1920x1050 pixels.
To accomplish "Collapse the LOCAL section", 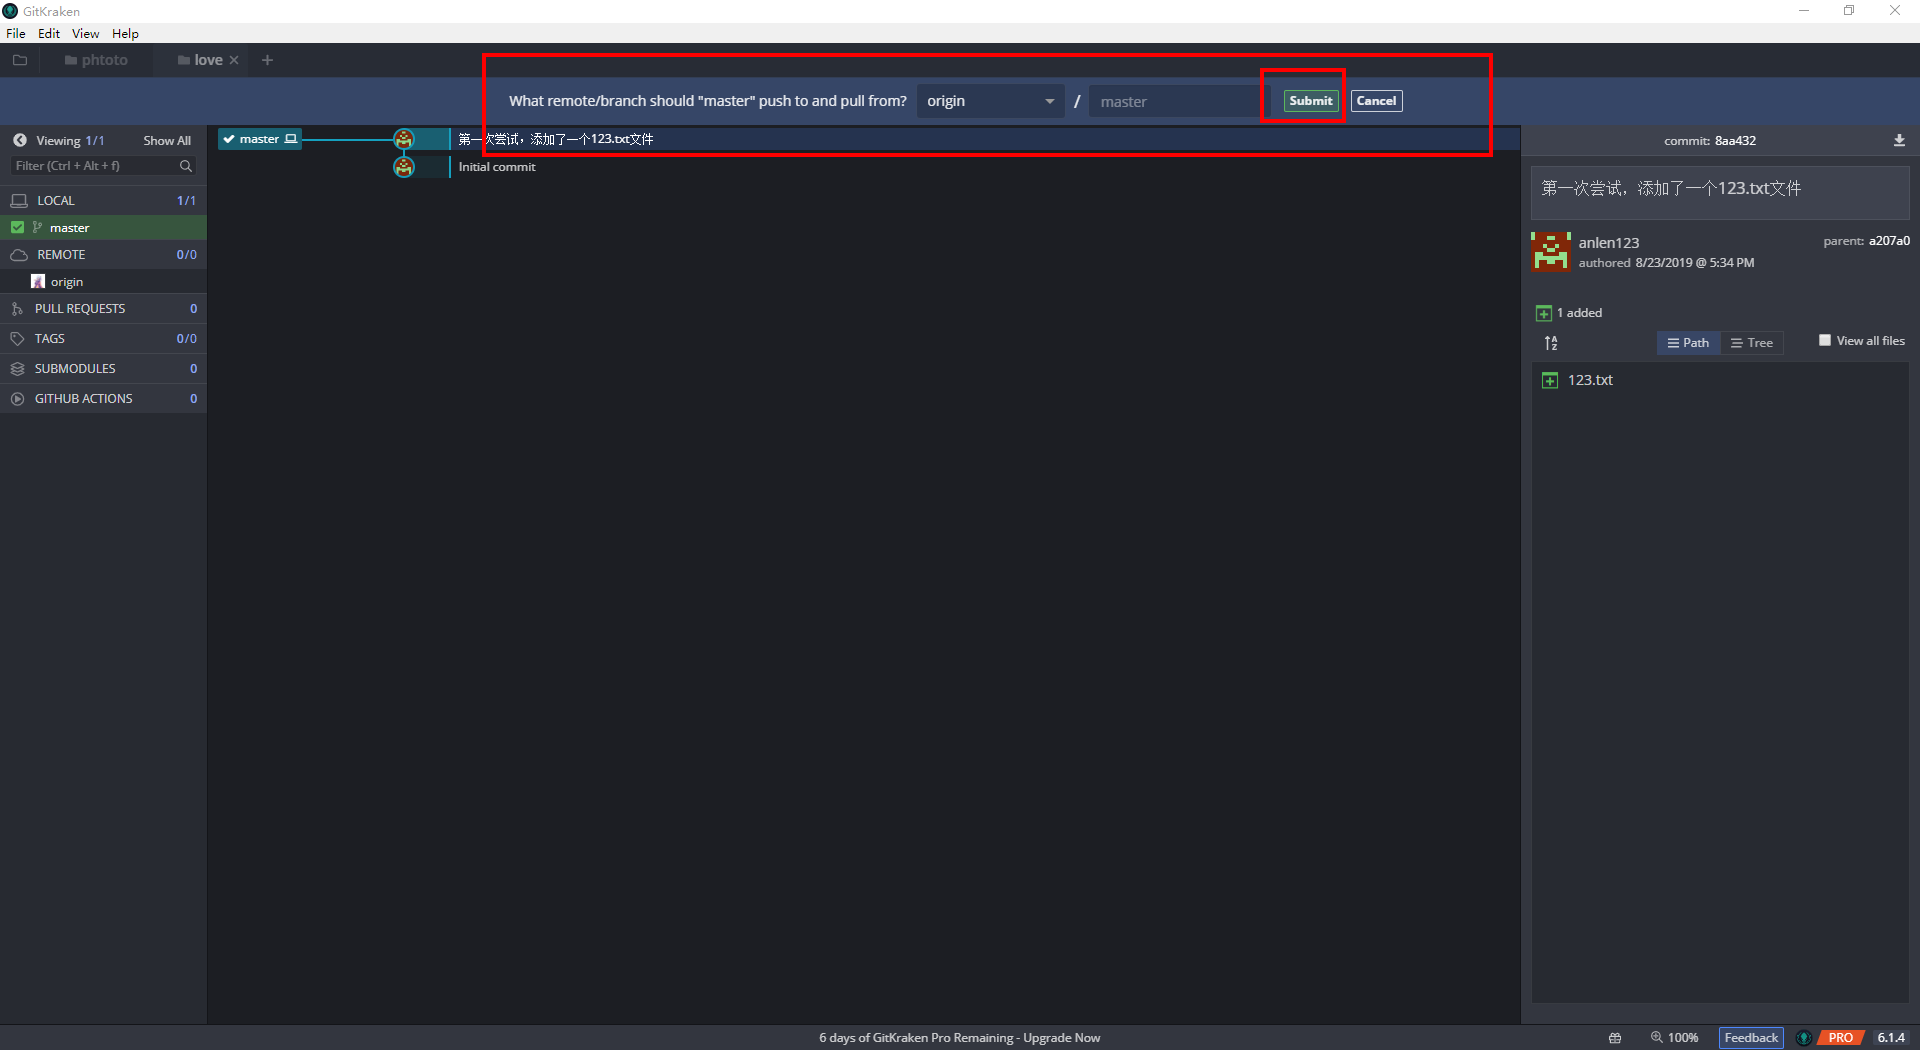I will click(x=56, y=201).
